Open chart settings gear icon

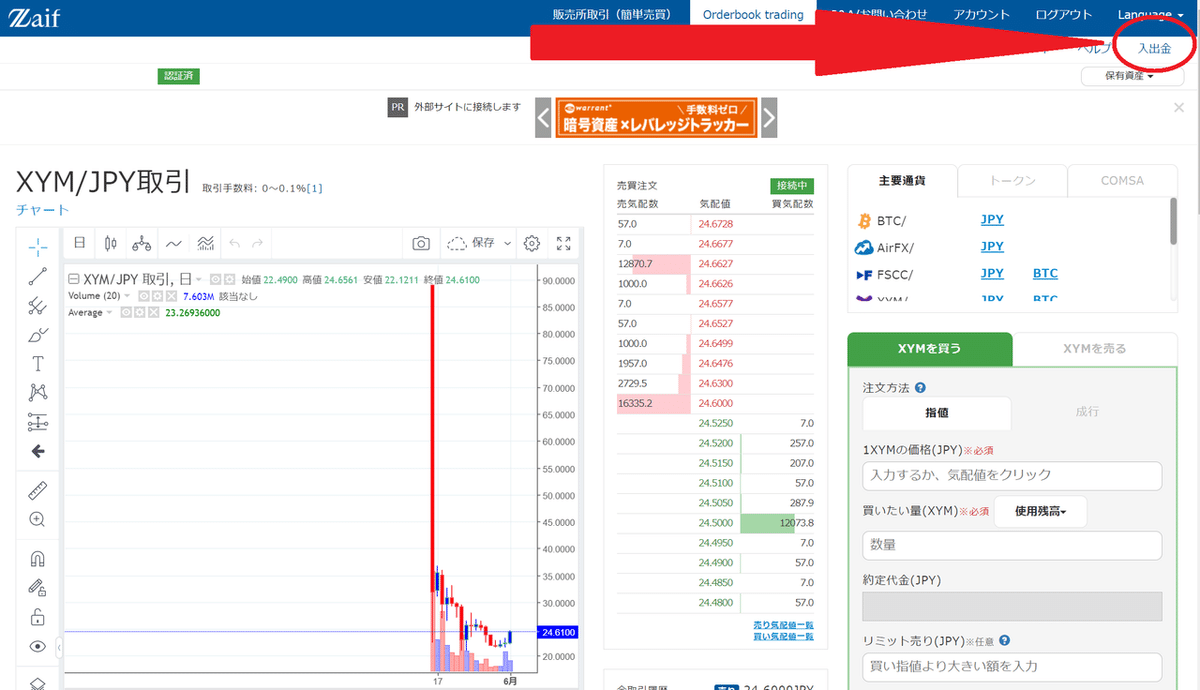point(532,243)
